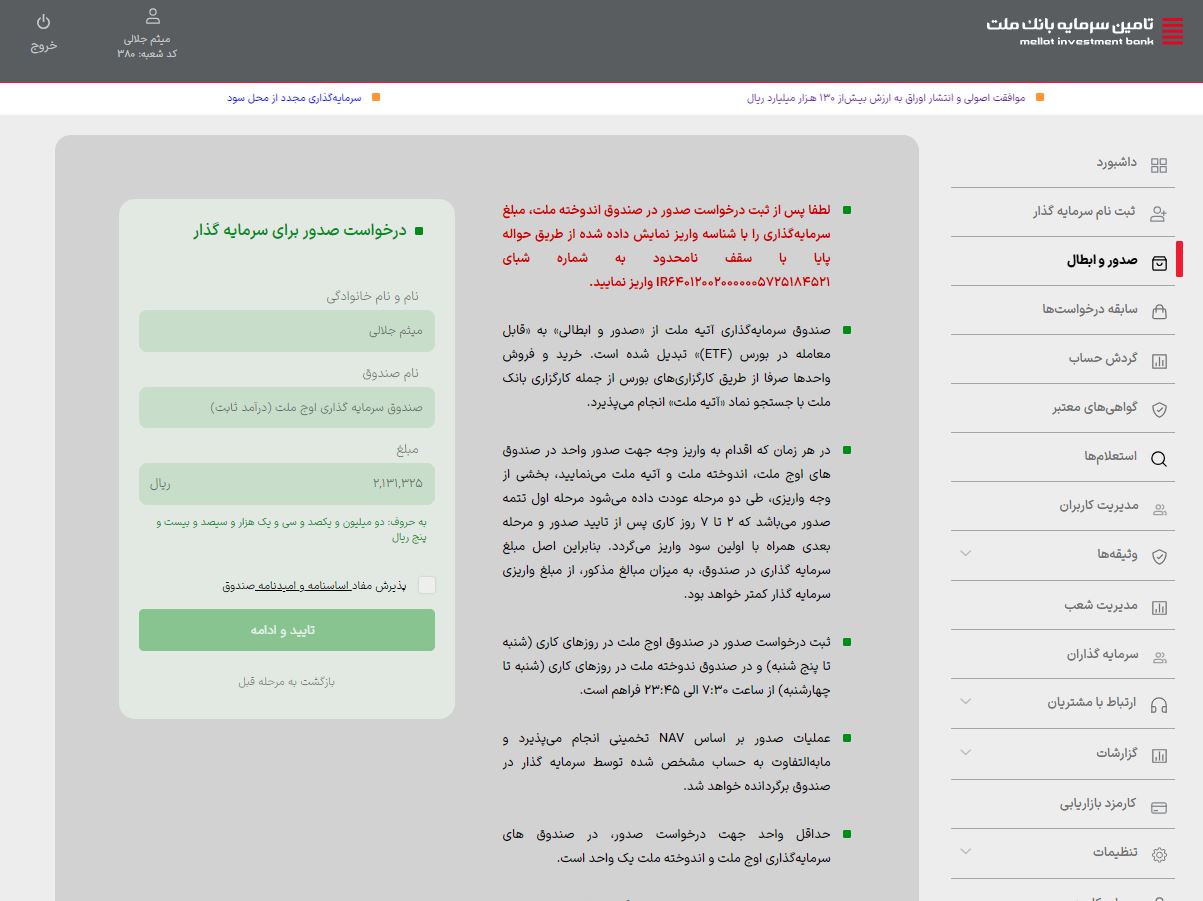Click the گردش حساب chart icon
Image resolution: width=1203 pixels, height=901 pixels.
tap(1159, 361)
